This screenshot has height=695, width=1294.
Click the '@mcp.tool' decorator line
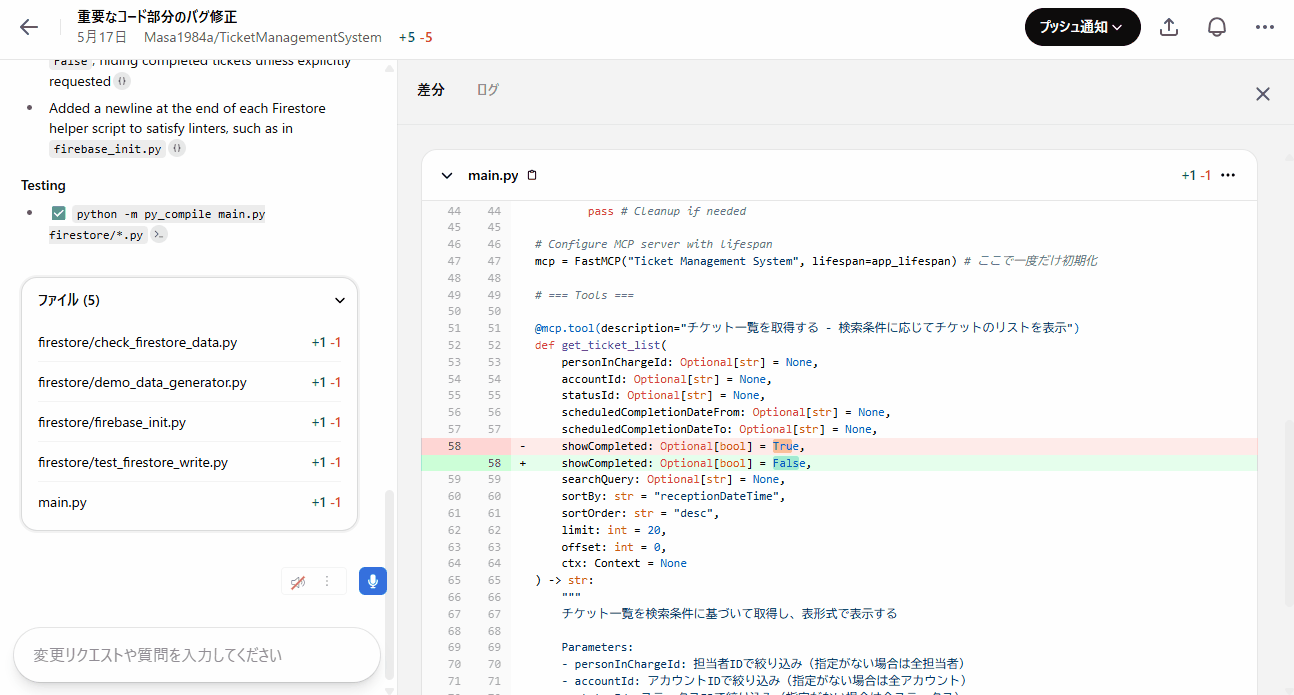click(807, 328)
